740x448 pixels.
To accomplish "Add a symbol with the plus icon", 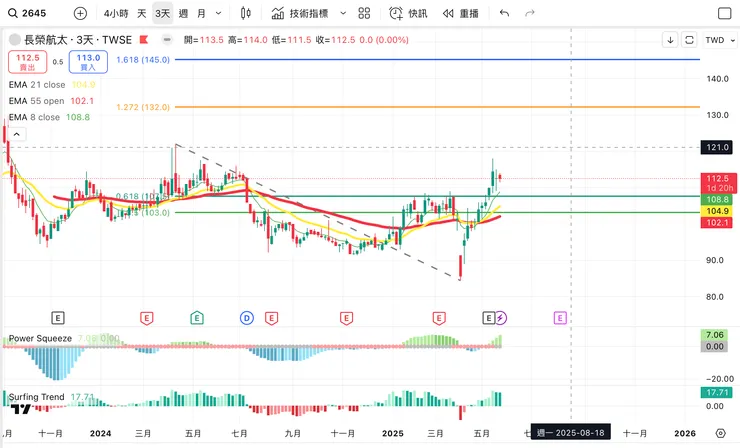I will pyautogui.click(x=80, y=13).
